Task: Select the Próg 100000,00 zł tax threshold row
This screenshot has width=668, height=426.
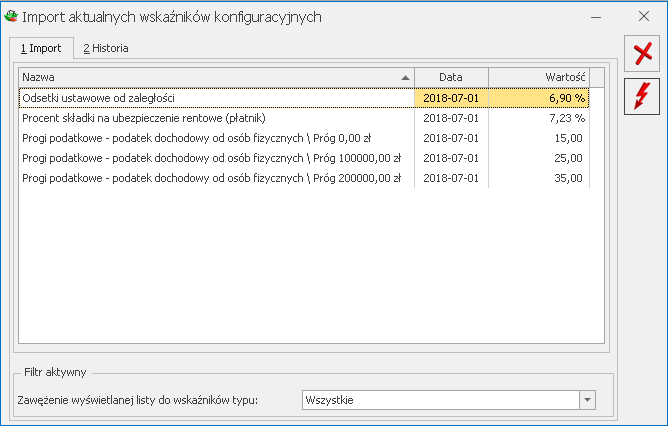Action: (x=304, y=158)
